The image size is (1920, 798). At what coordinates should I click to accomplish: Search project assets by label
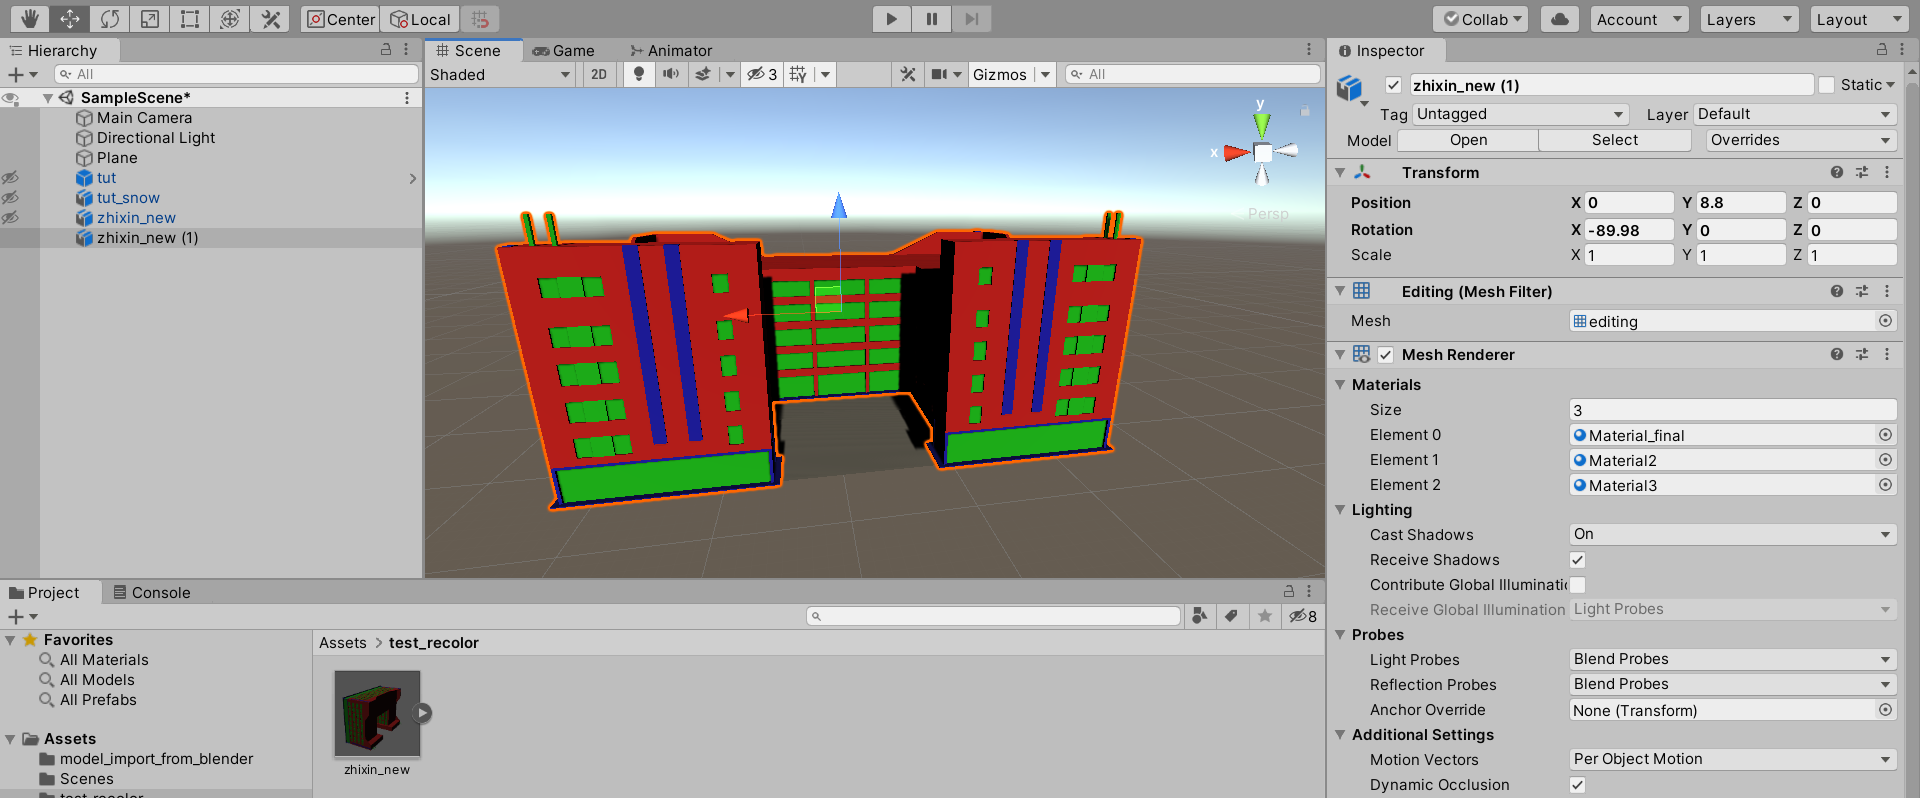coord(1232,616)
